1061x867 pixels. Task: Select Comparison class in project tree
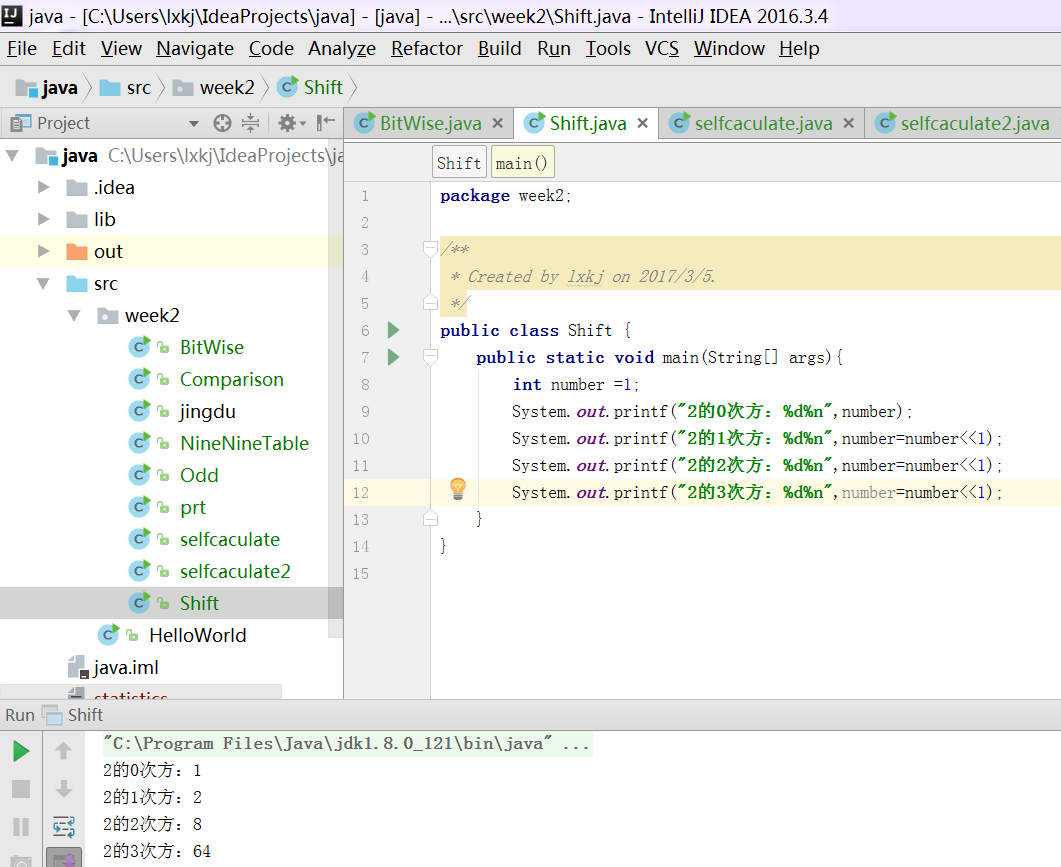[231, 379]
